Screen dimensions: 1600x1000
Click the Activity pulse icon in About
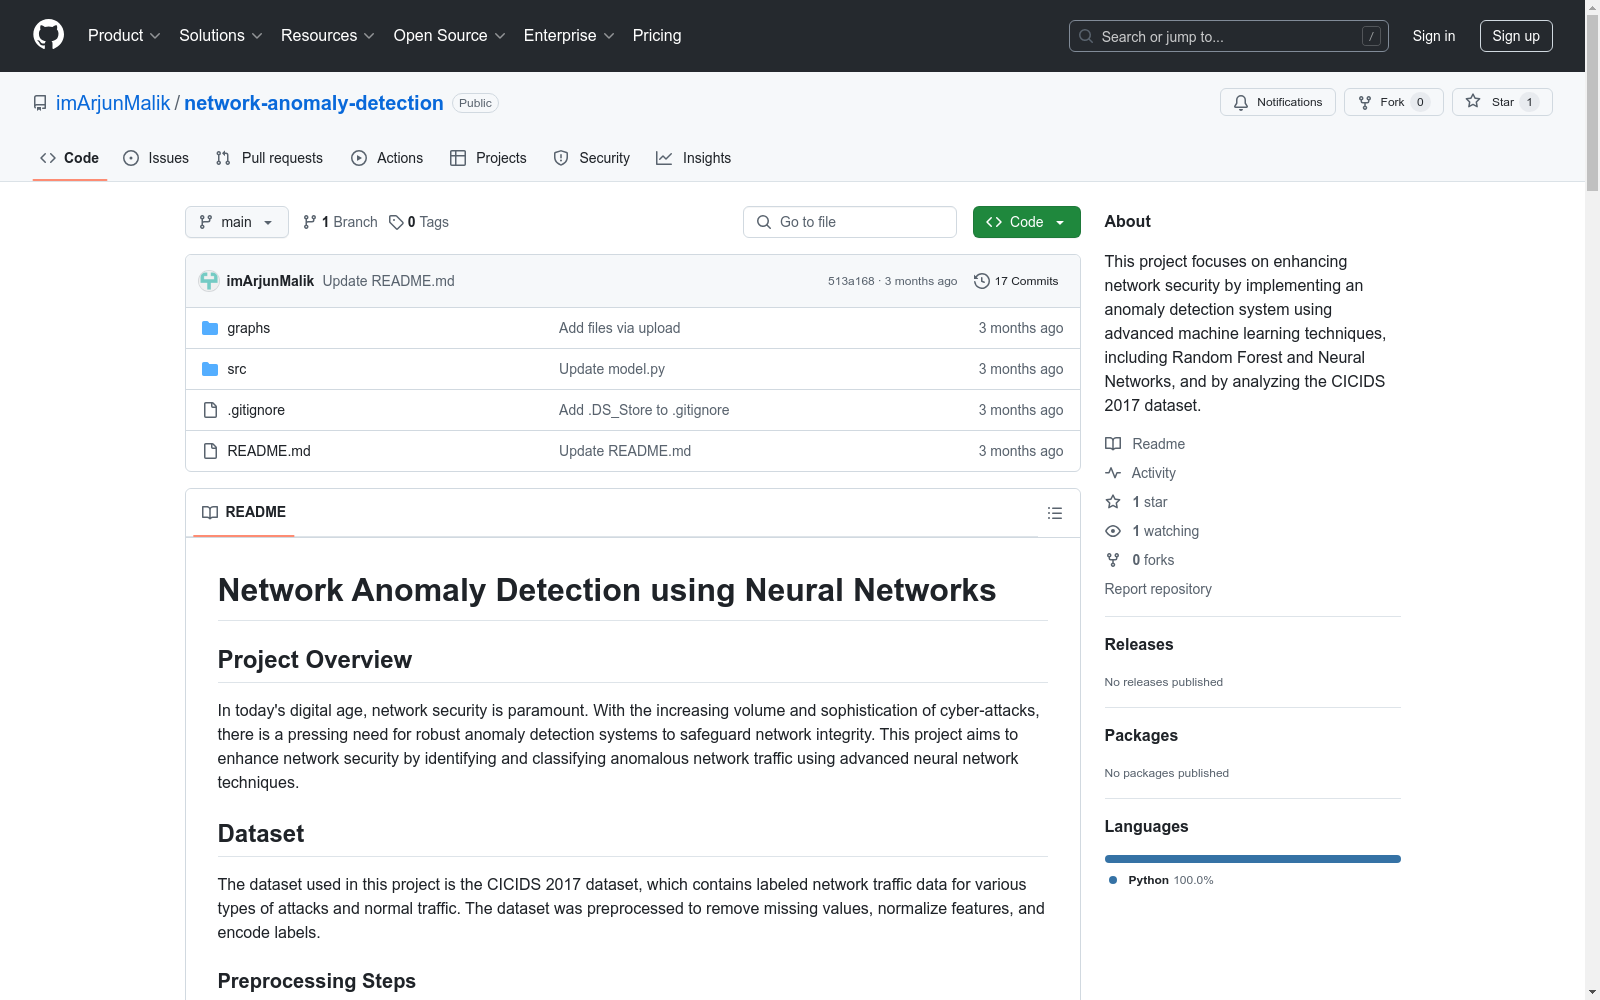point(1113,473)
